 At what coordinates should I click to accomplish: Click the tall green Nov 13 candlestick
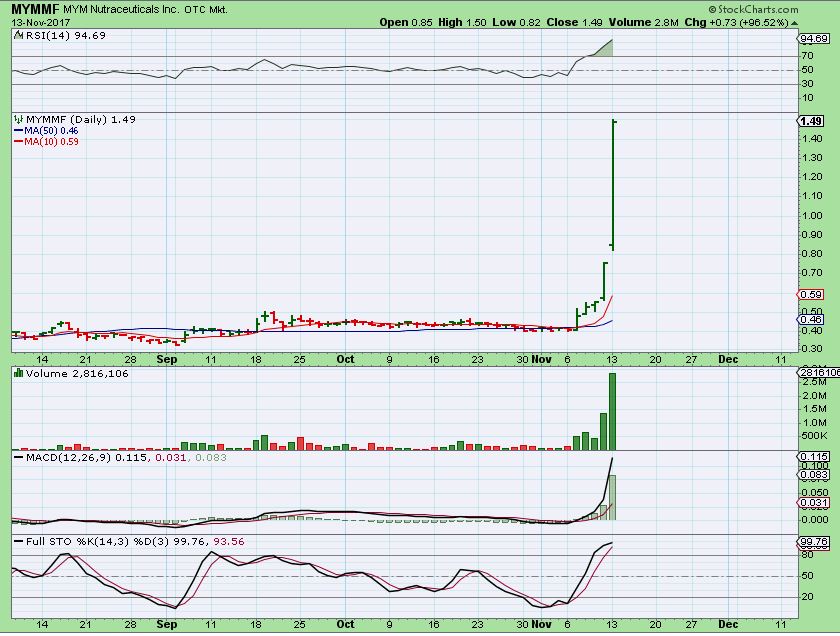pyautogui.click(x=612, y=185)
